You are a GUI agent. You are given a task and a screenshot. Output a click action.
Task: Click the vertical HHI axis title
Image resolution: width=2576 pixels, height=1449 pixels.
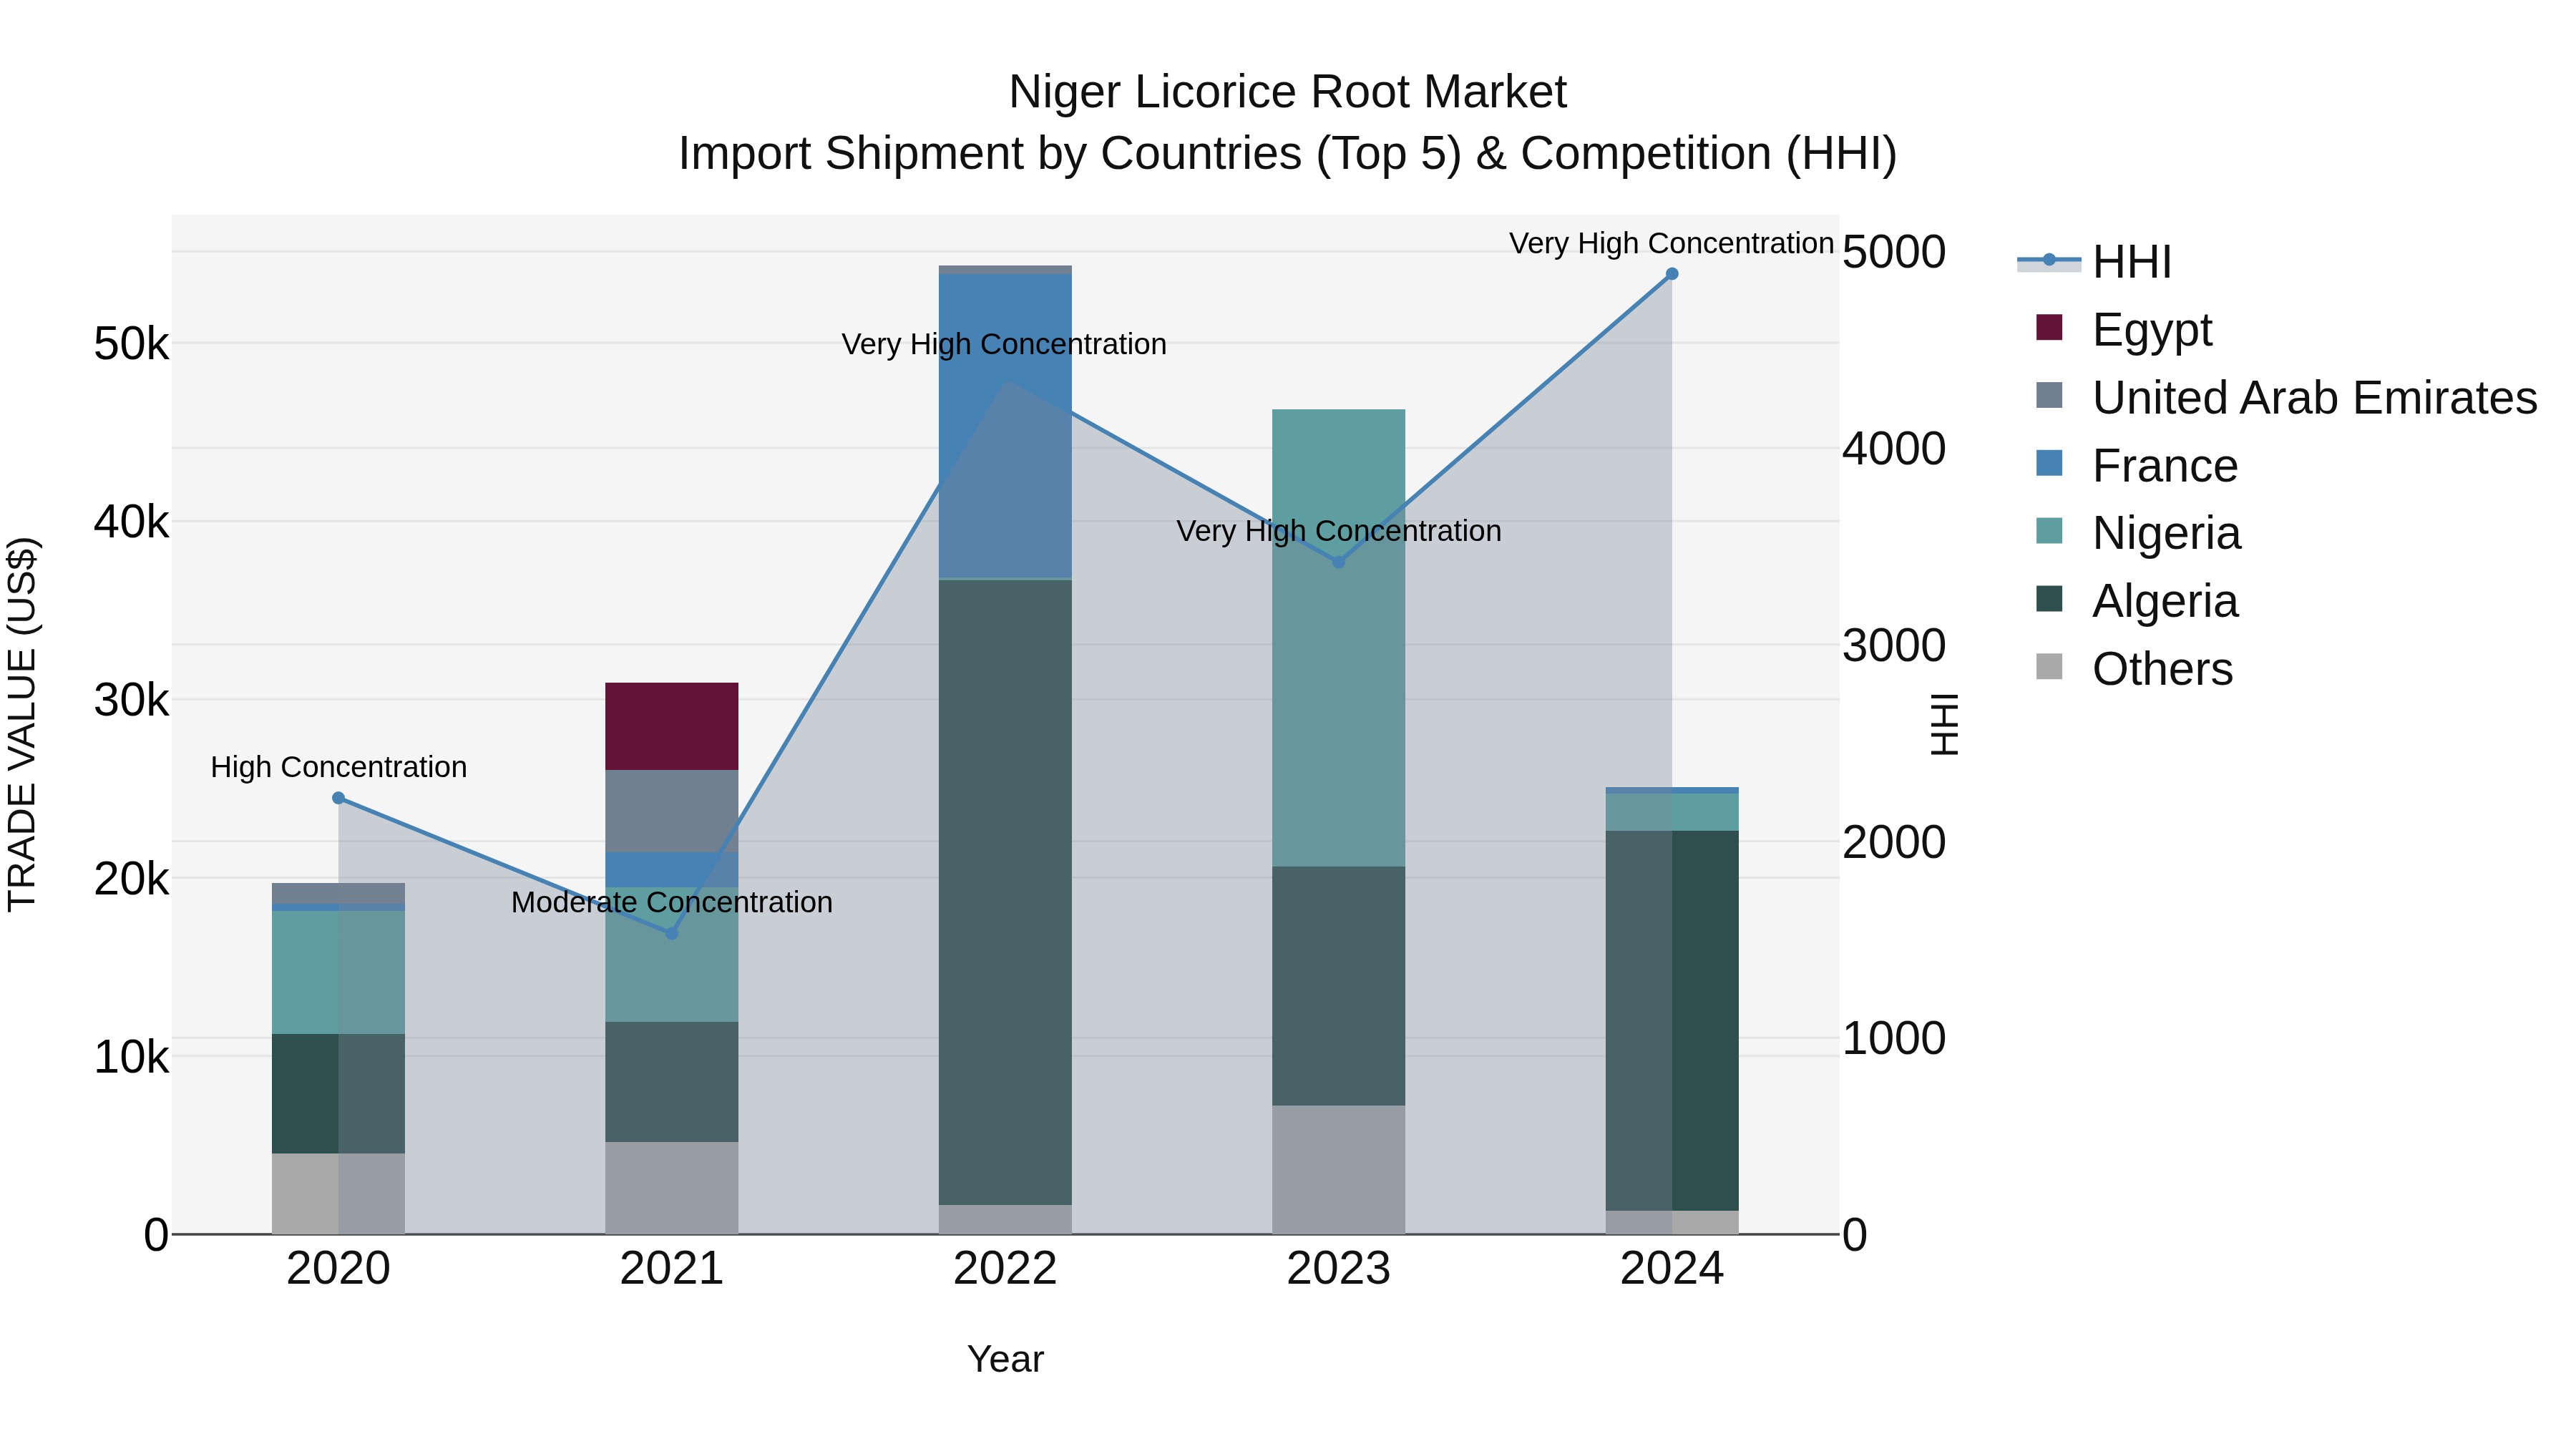(1945, 724)
